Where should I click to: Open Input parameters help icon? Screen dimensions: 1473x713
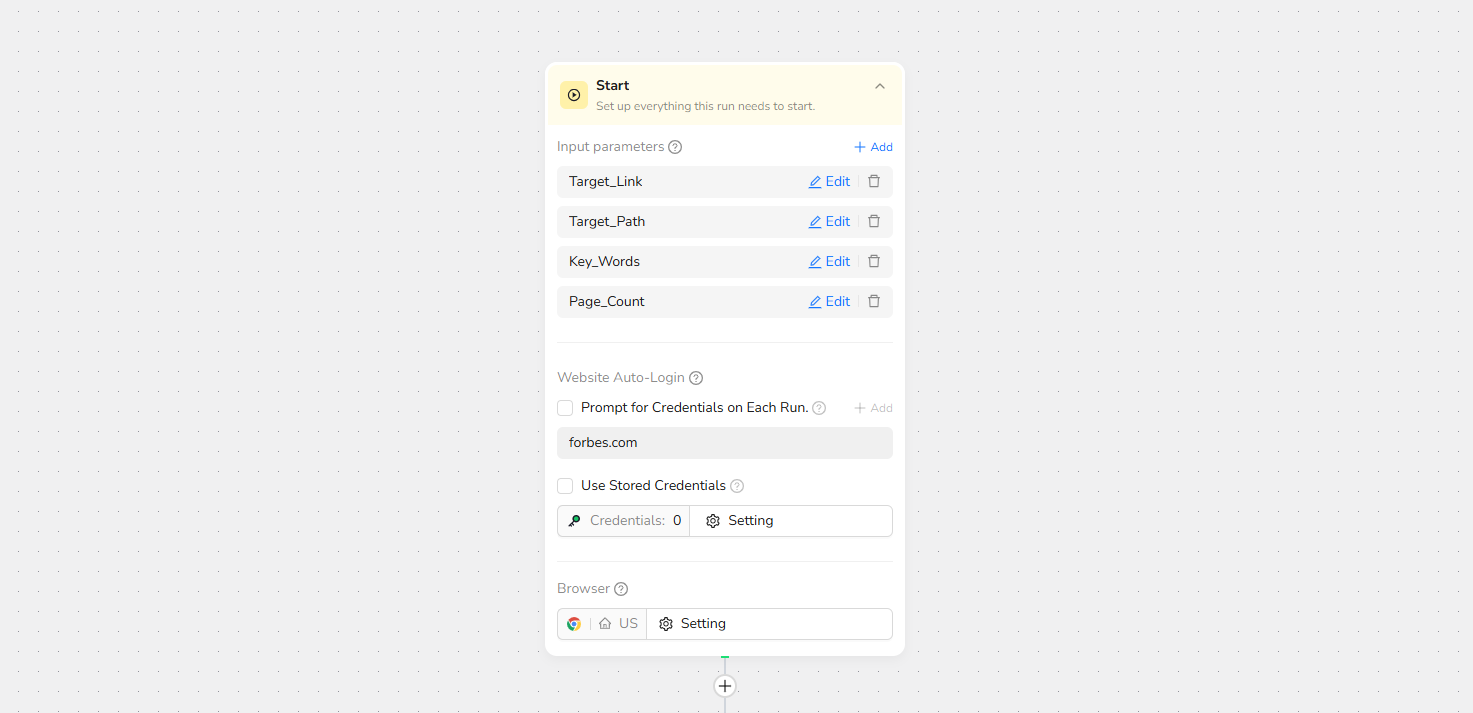pos(675,147)
